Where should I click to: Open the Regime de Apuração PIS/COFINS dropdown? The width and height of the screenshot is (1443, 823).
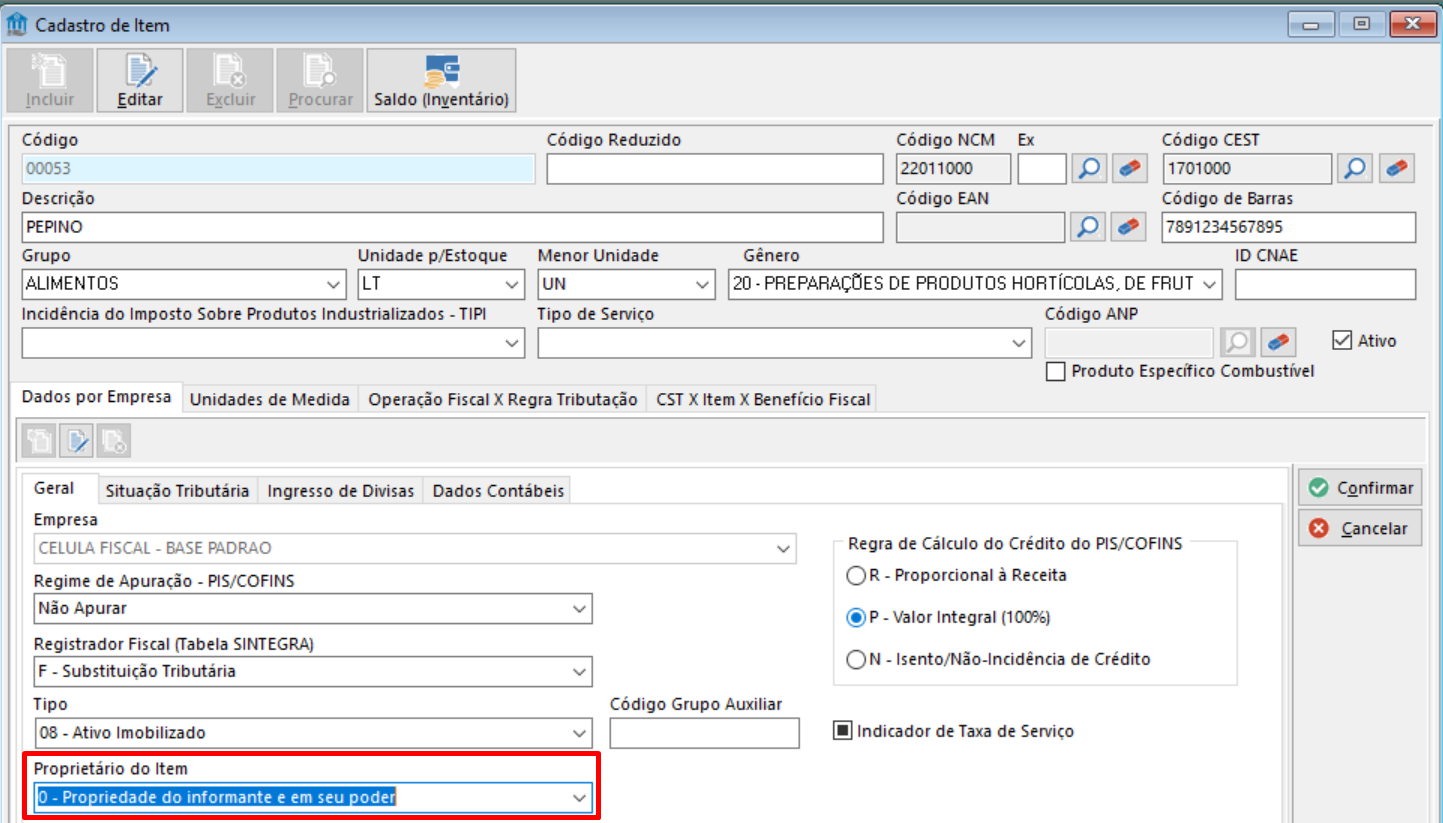click(579, 608)
